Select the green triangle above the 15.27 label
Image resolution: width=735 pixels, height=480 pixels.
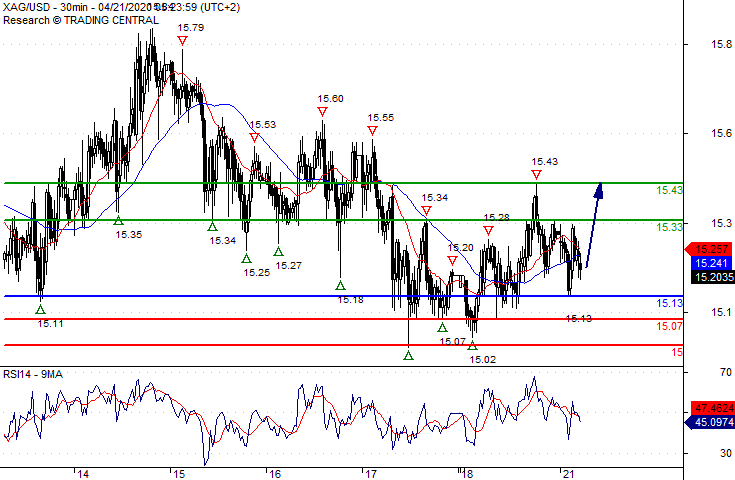278,252
